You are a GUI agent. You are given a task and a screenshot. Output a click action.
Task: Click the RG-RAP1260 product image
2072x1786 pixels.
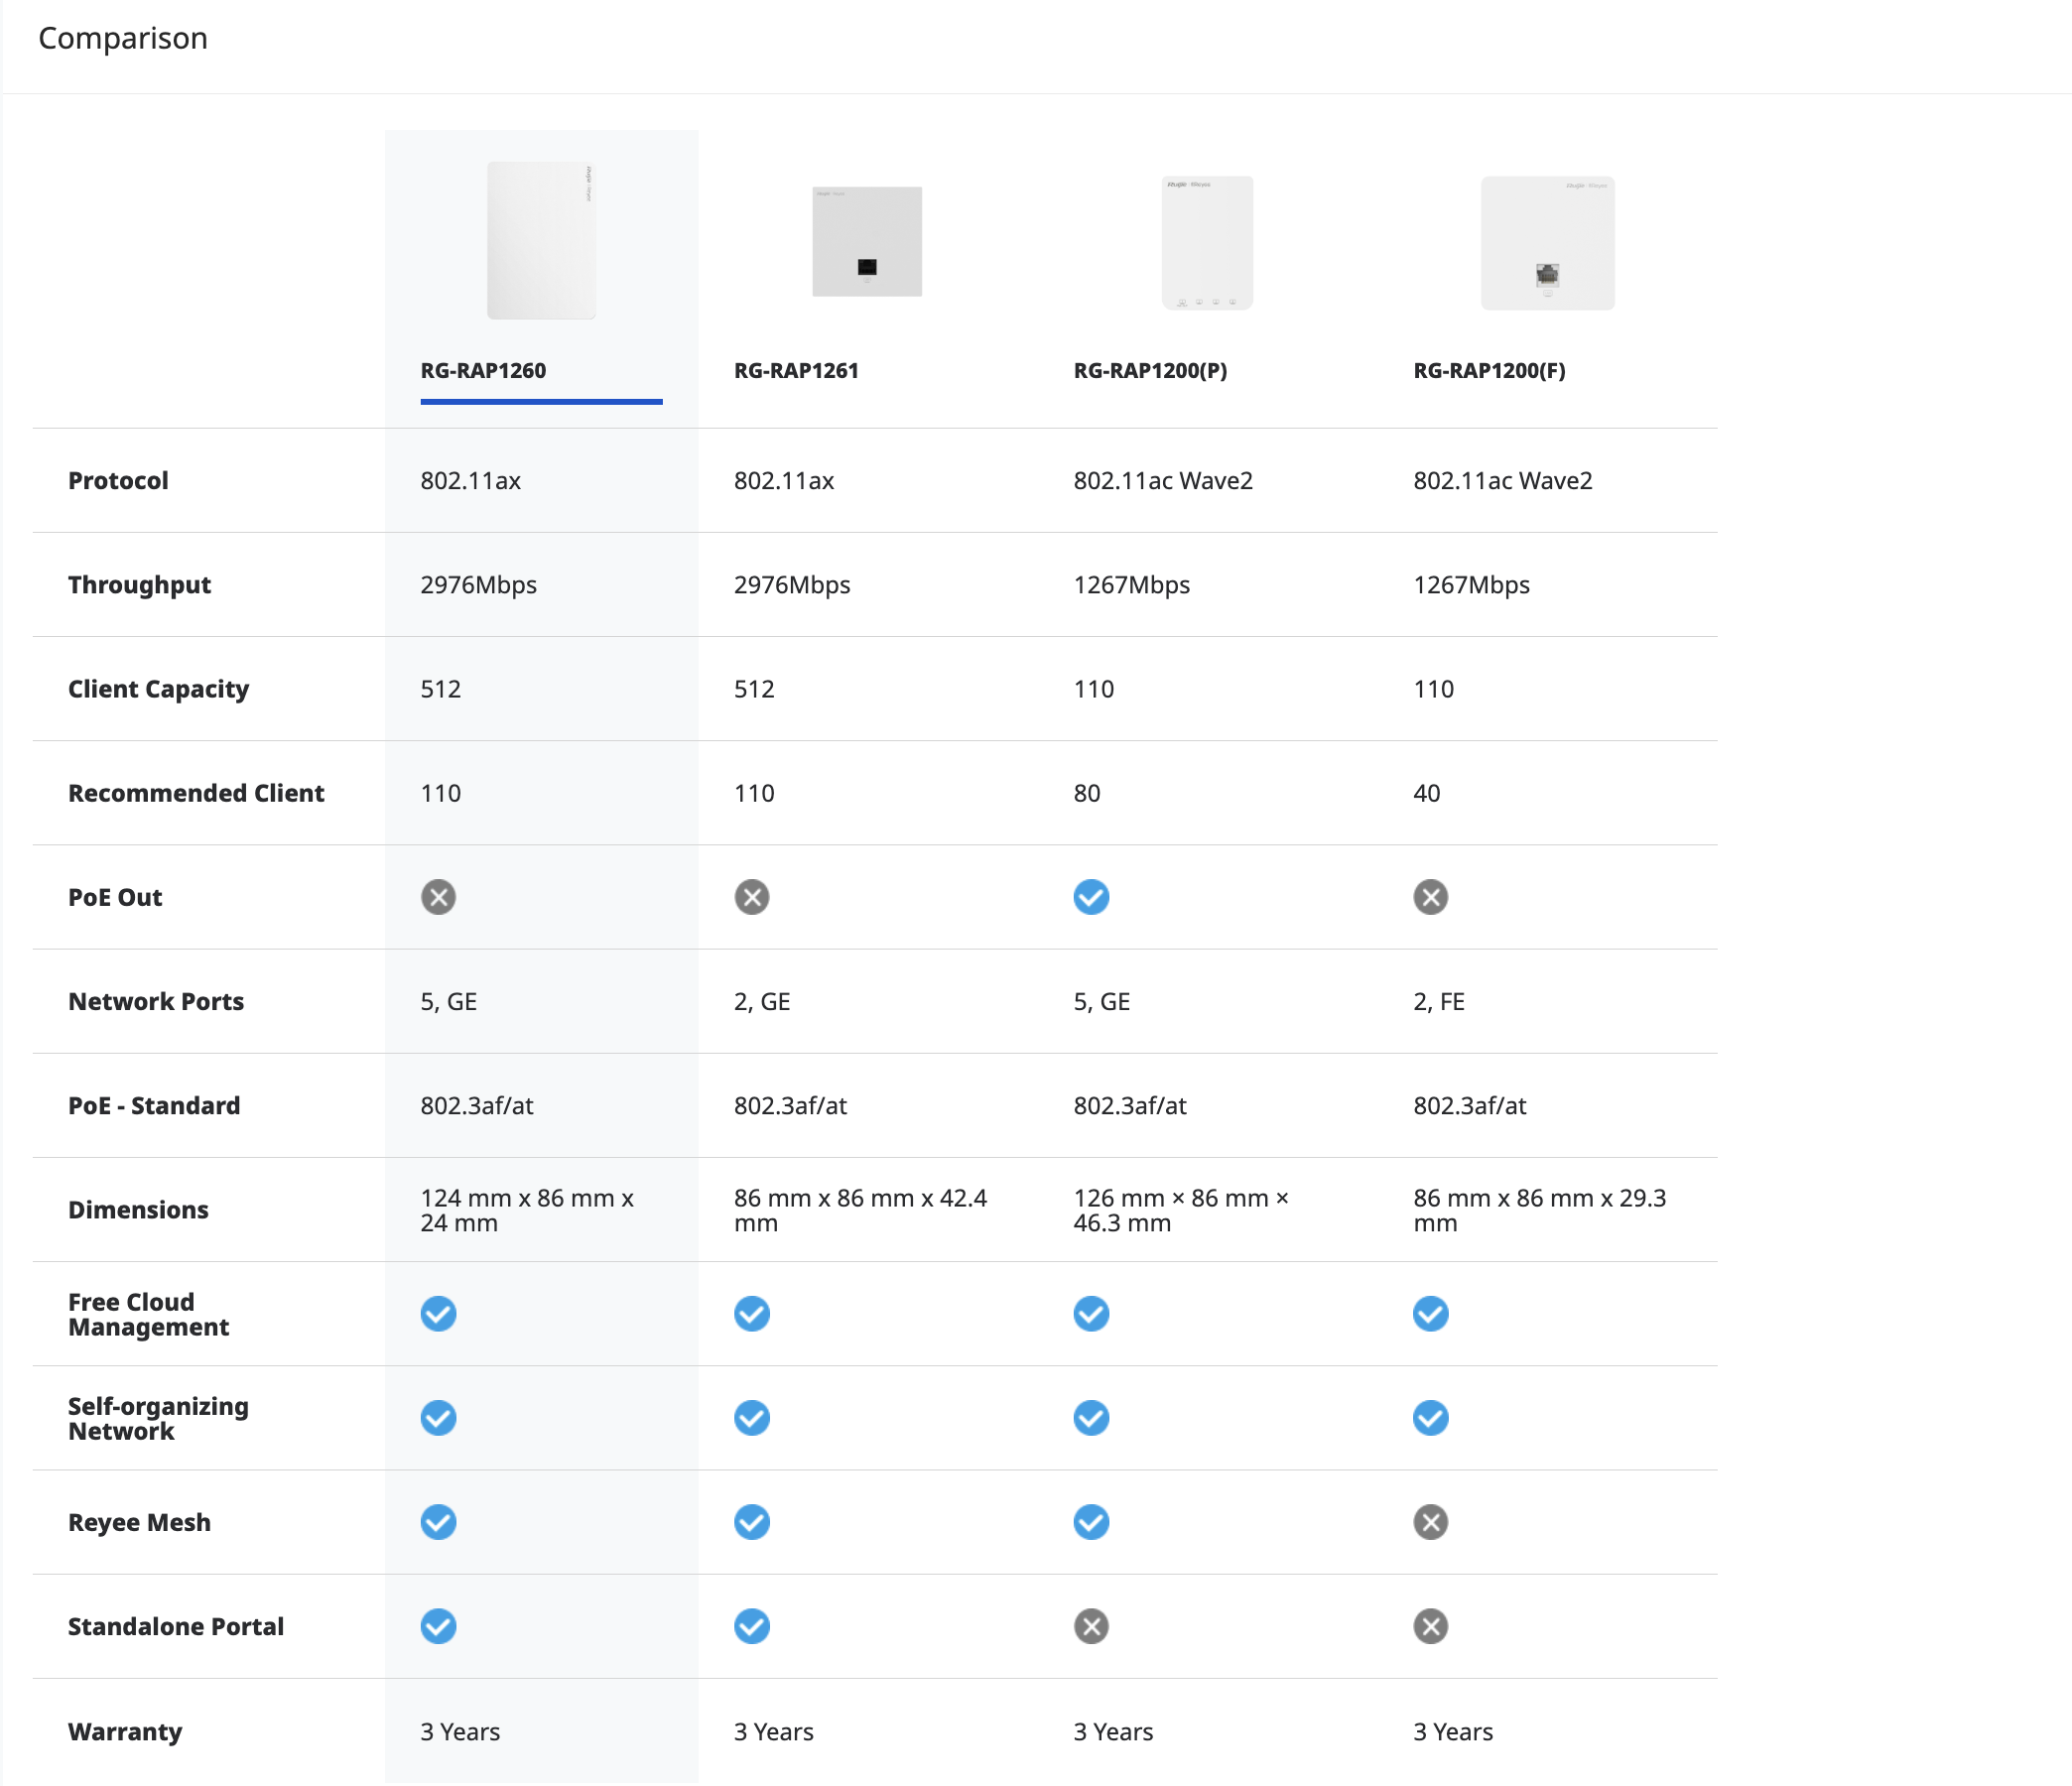541,241
